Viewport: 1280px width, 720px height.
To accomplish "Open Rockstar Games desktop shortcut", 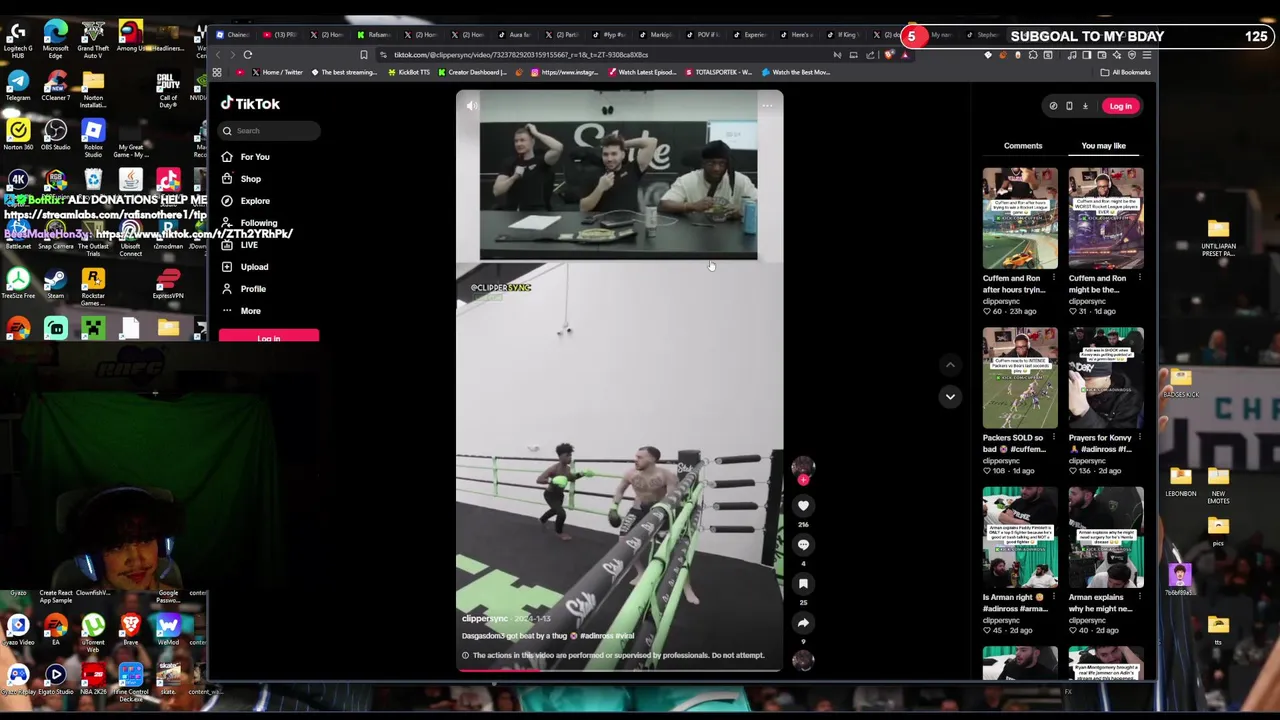I will (93, 287).
